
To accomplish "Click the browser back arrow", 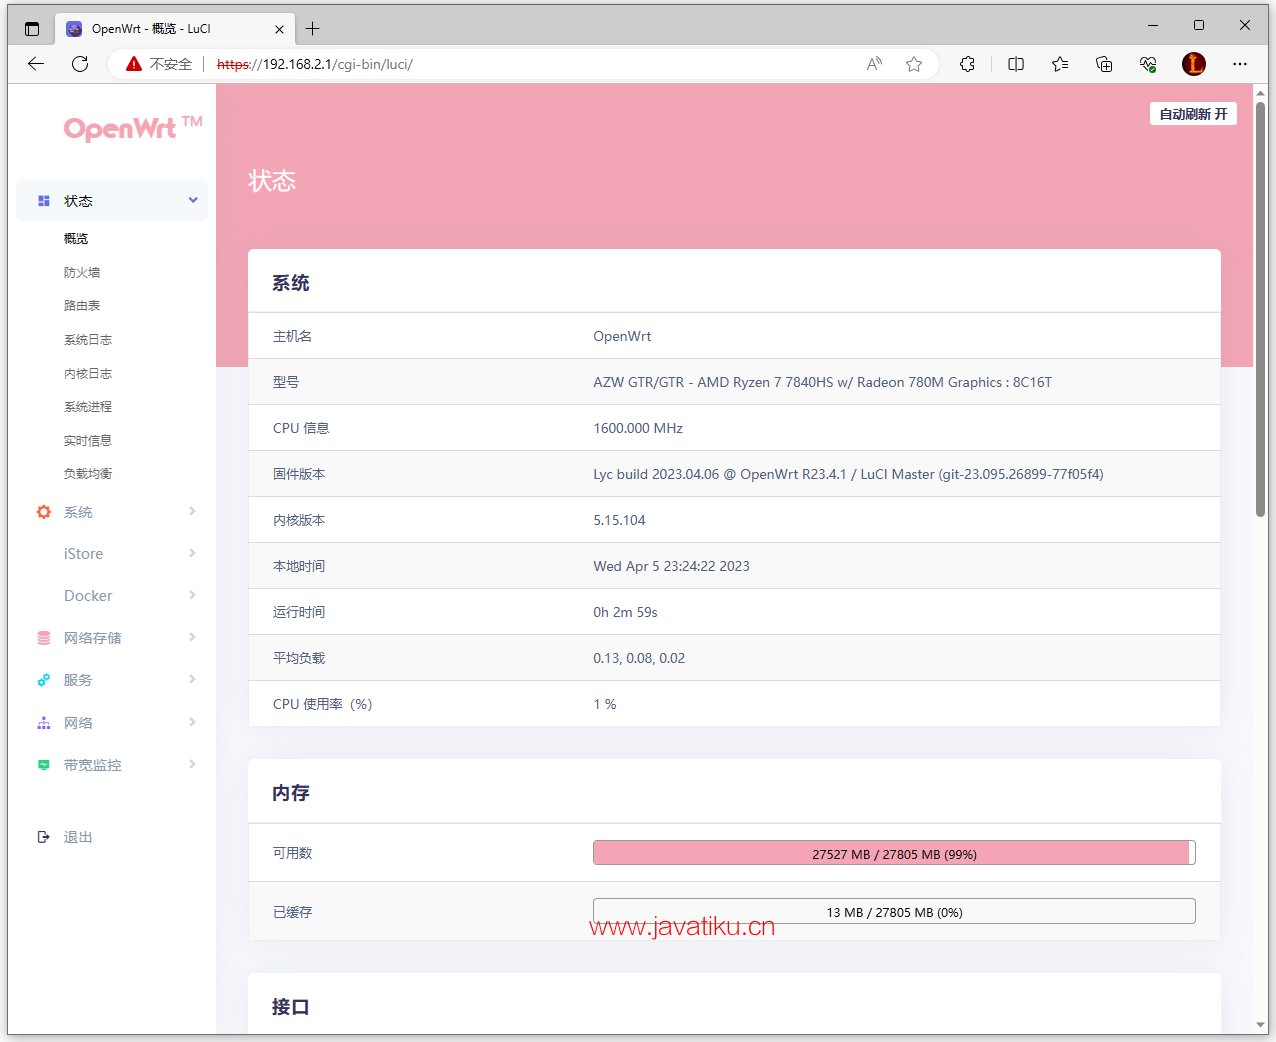I will point(36,64).
